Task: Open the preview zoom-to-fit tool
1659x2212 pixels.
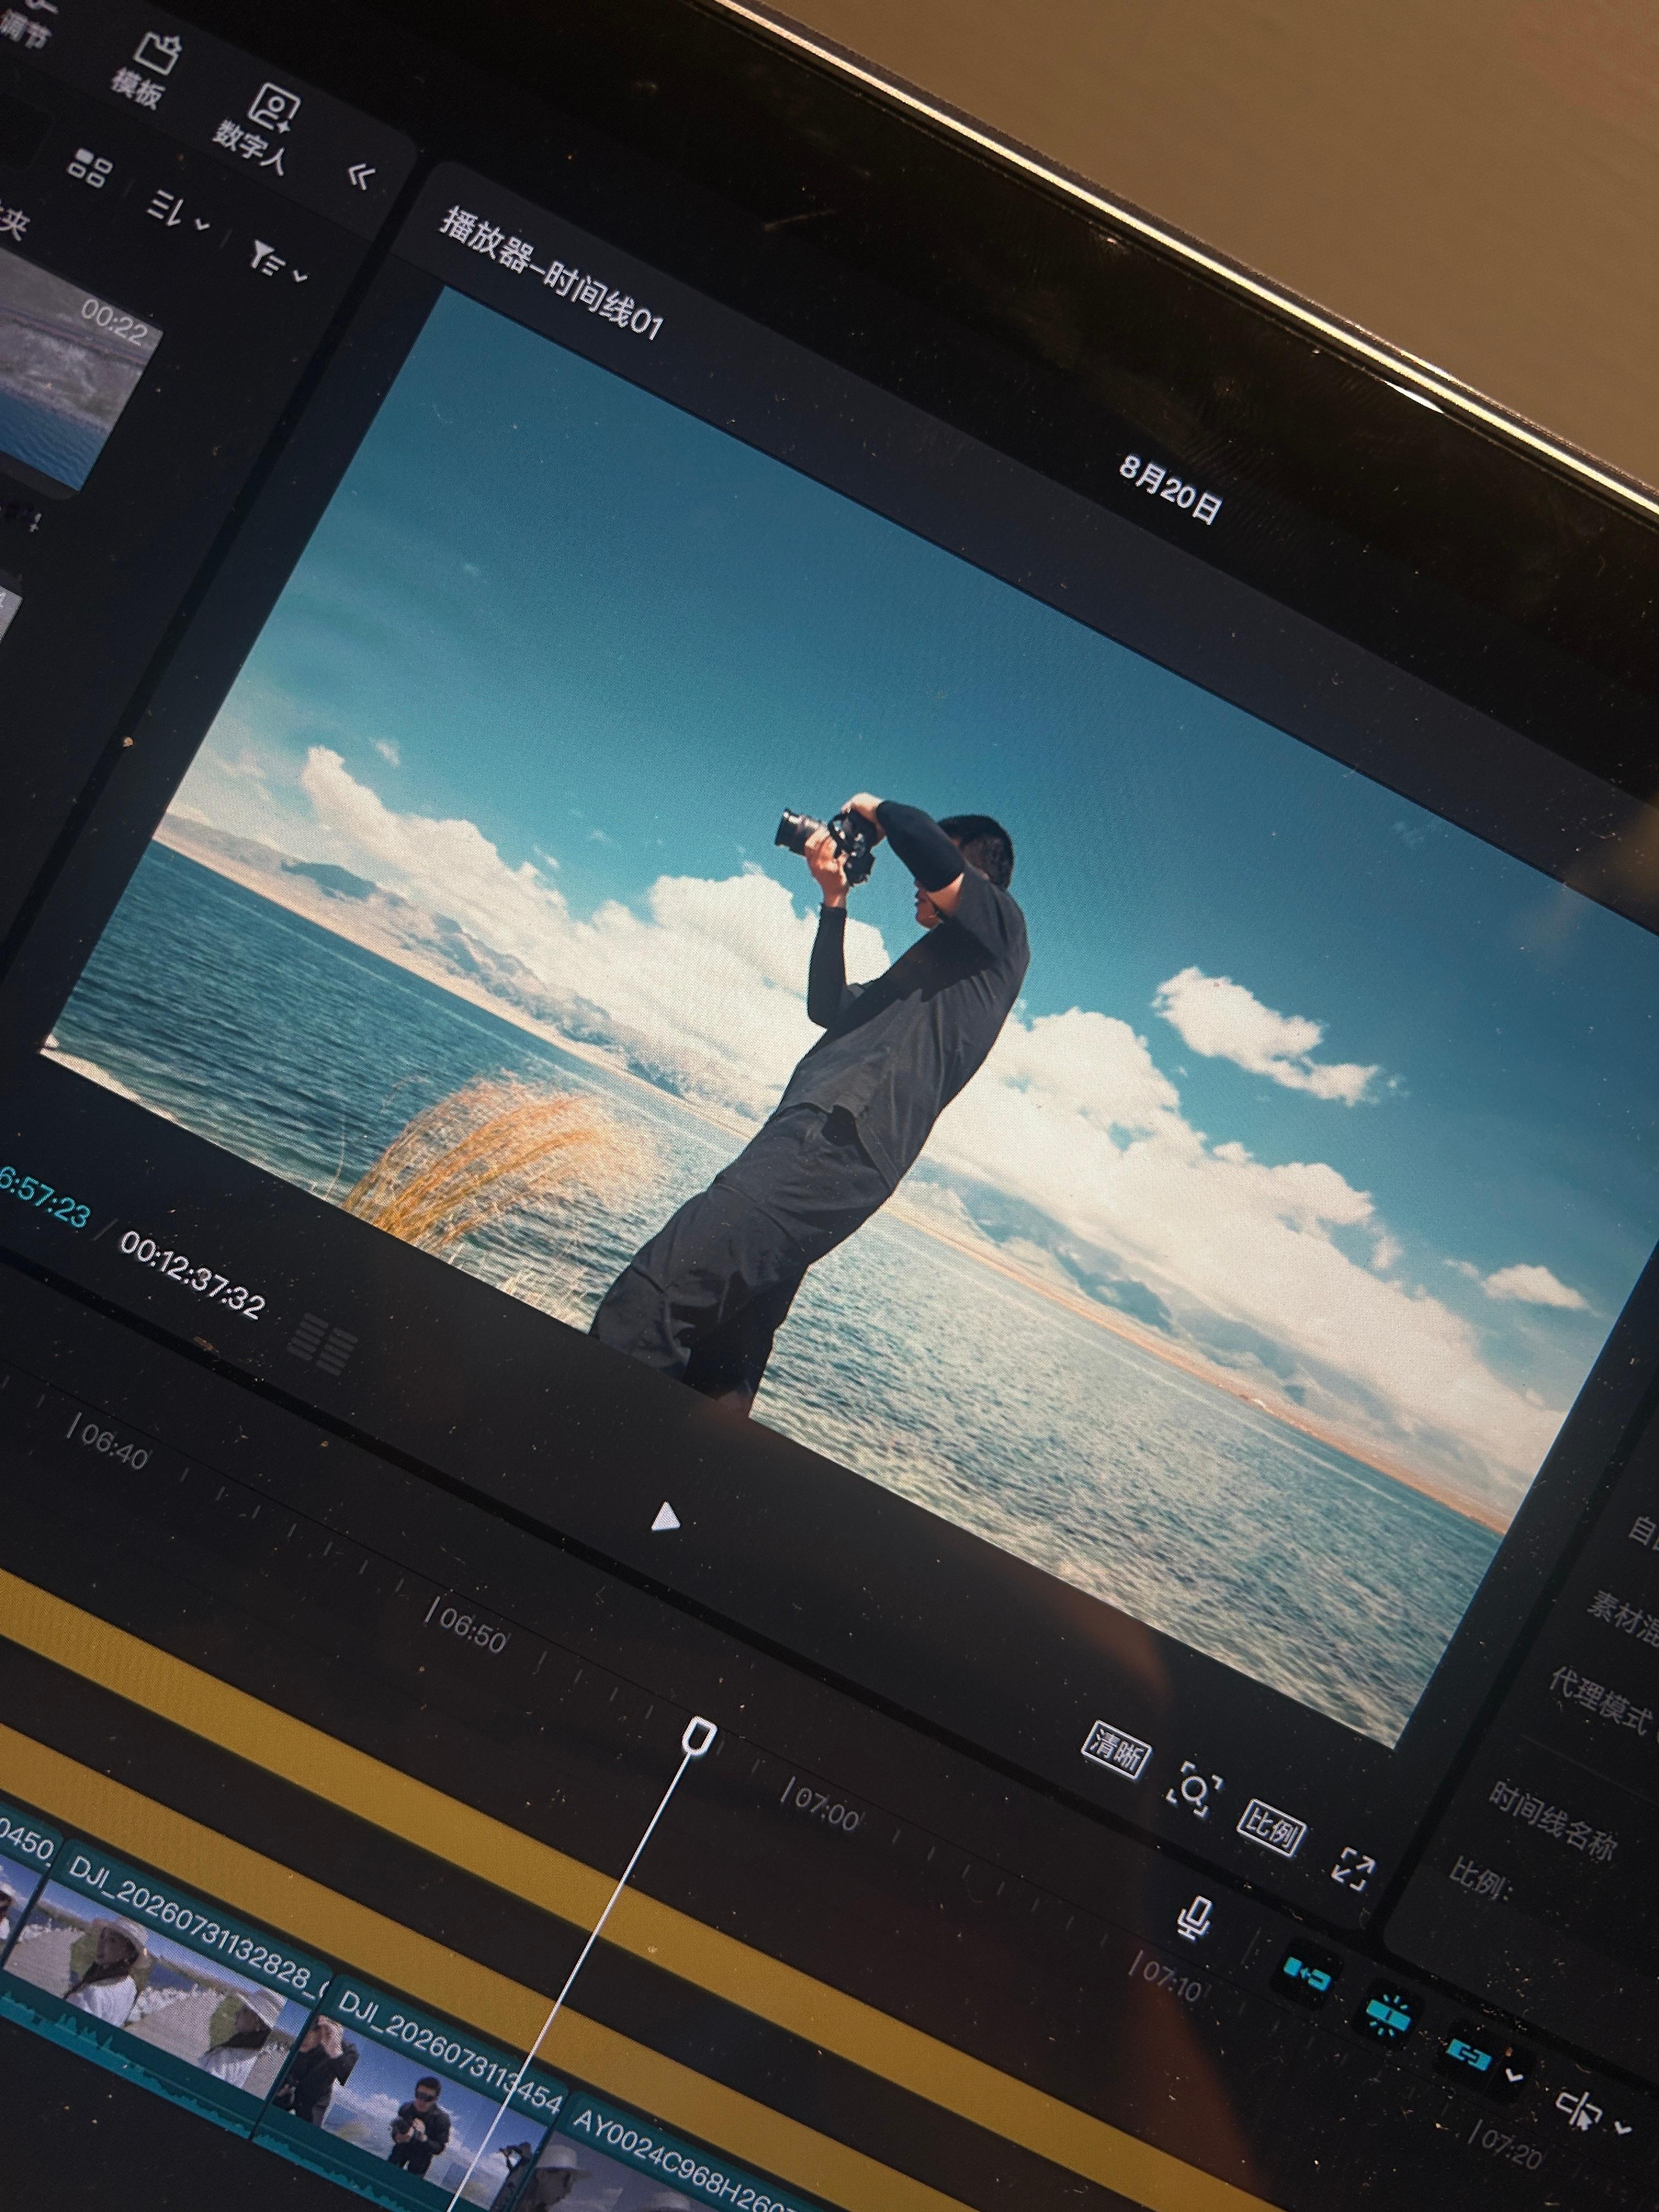Action: pos(1194,1790)
